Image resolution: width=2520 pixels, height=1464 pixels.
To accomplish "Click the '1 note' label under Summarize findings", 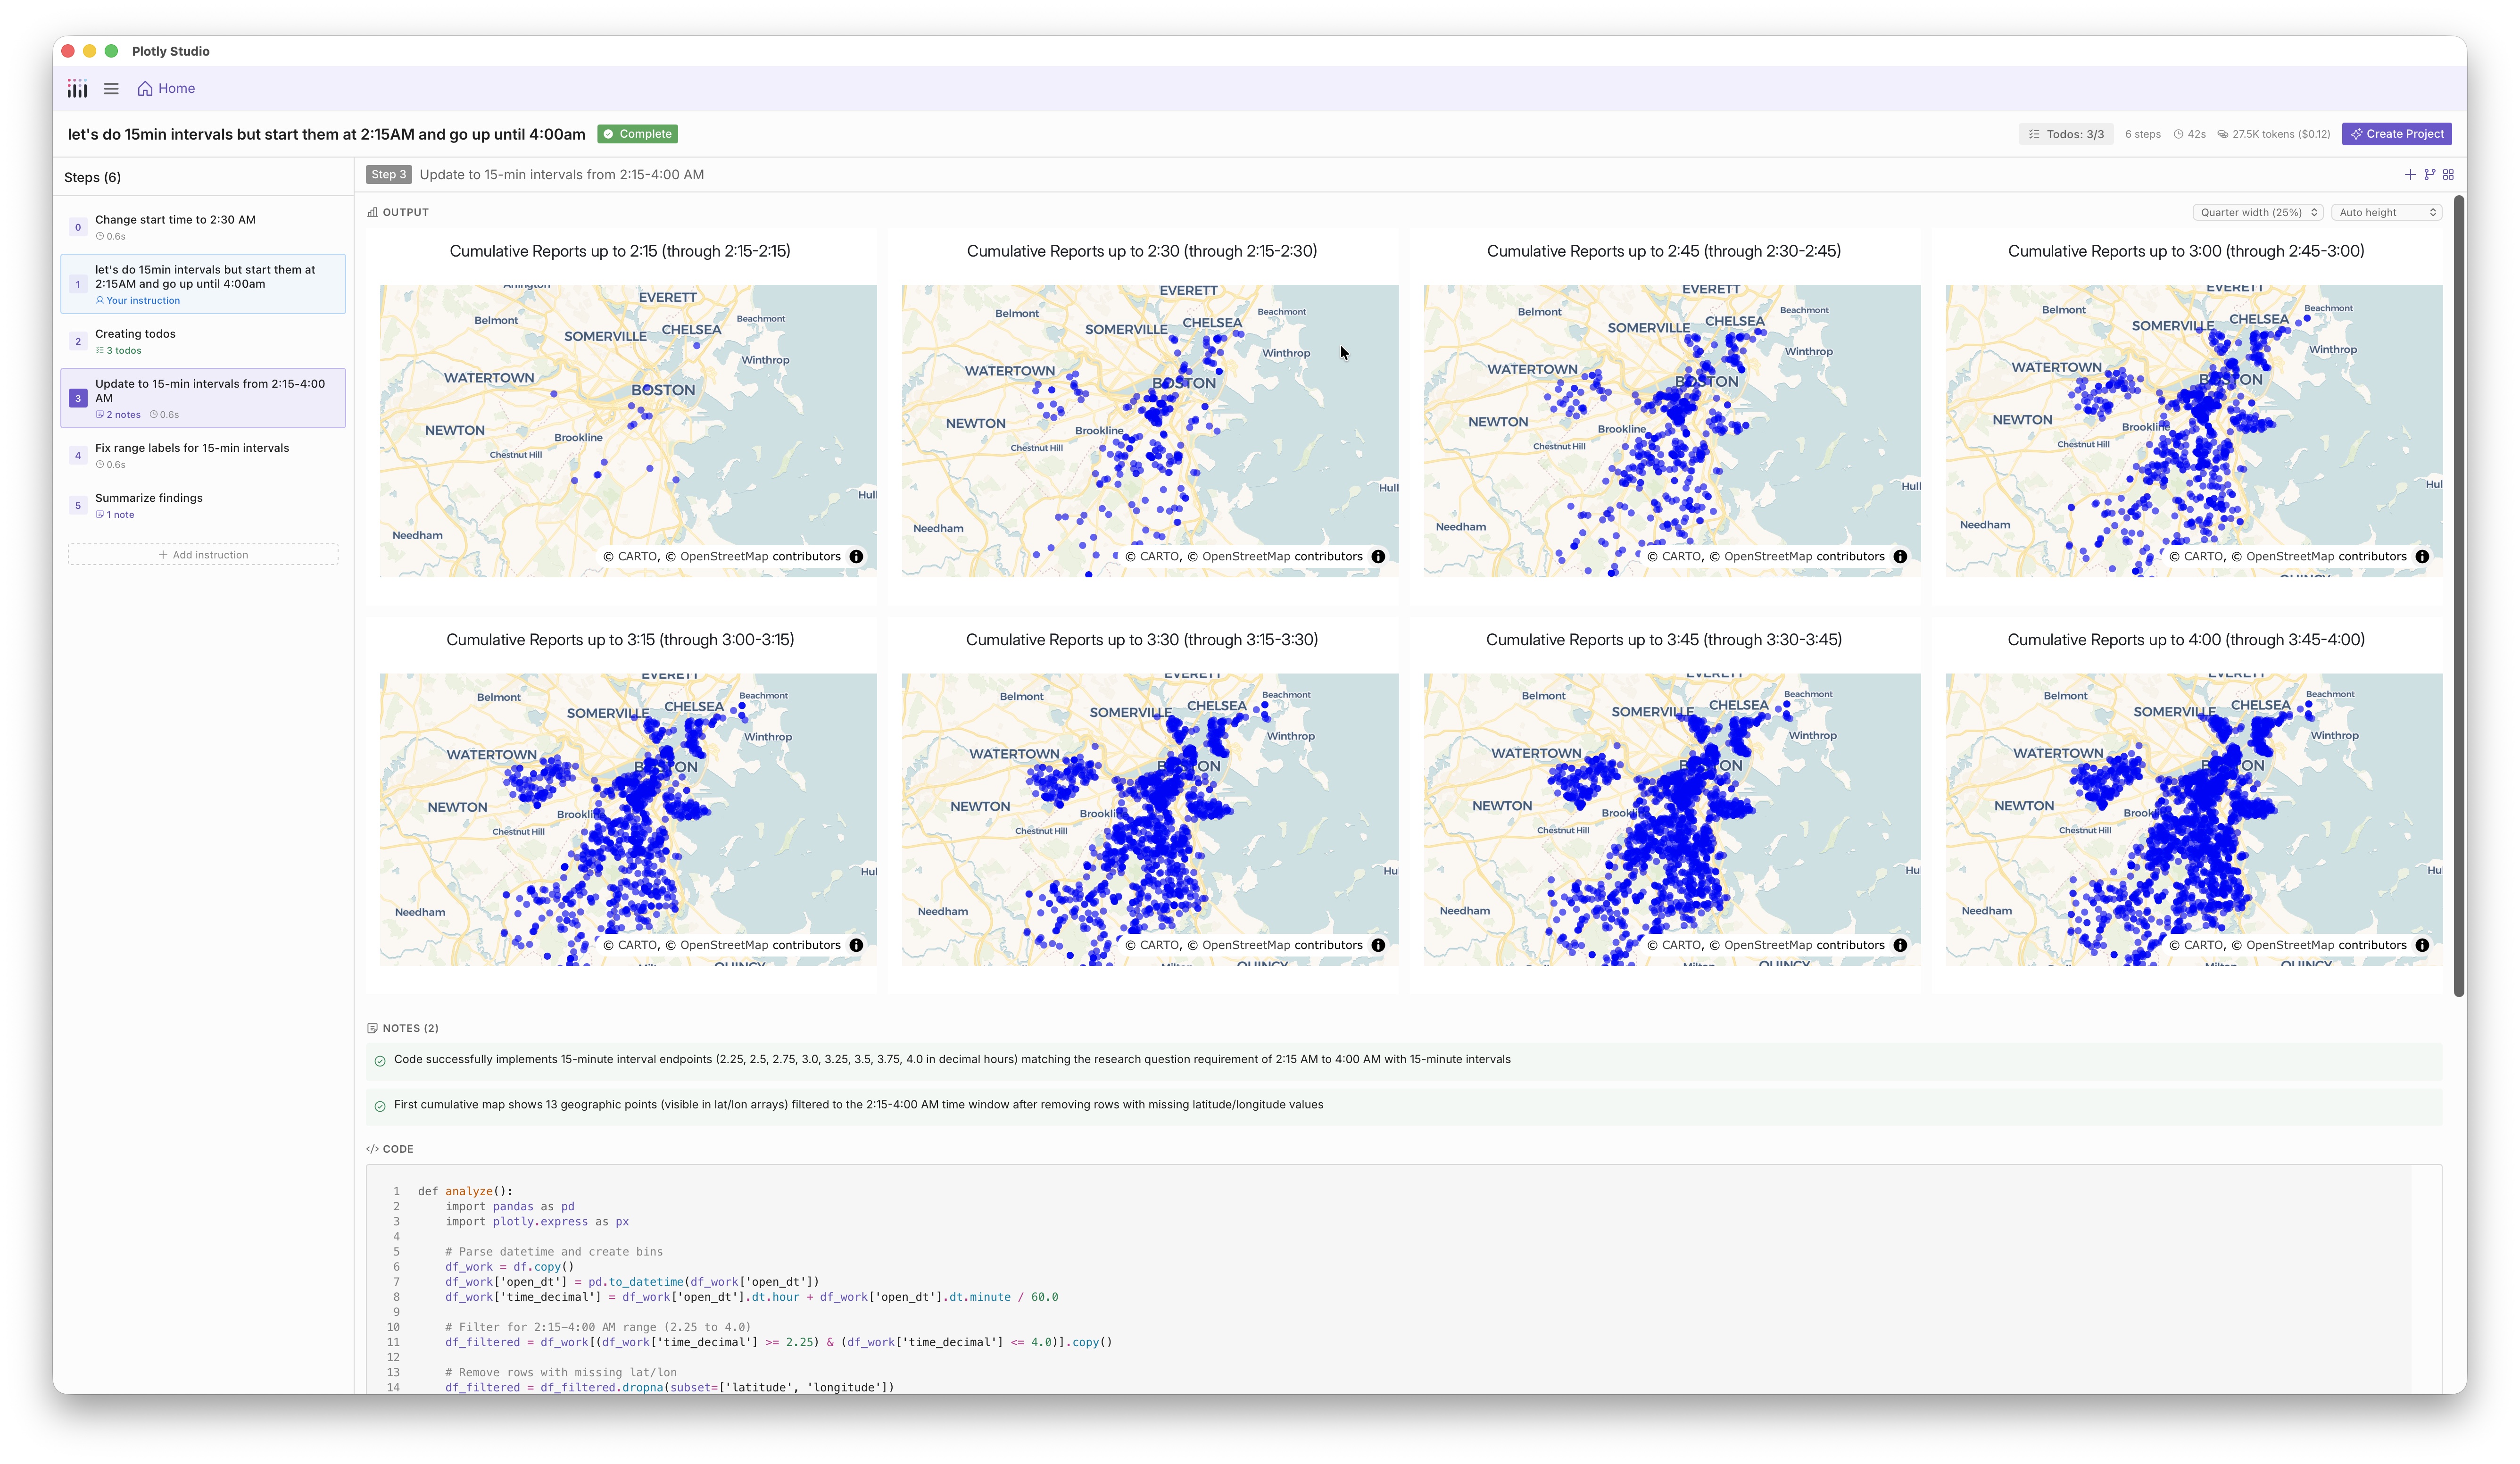I will (115, 515).
